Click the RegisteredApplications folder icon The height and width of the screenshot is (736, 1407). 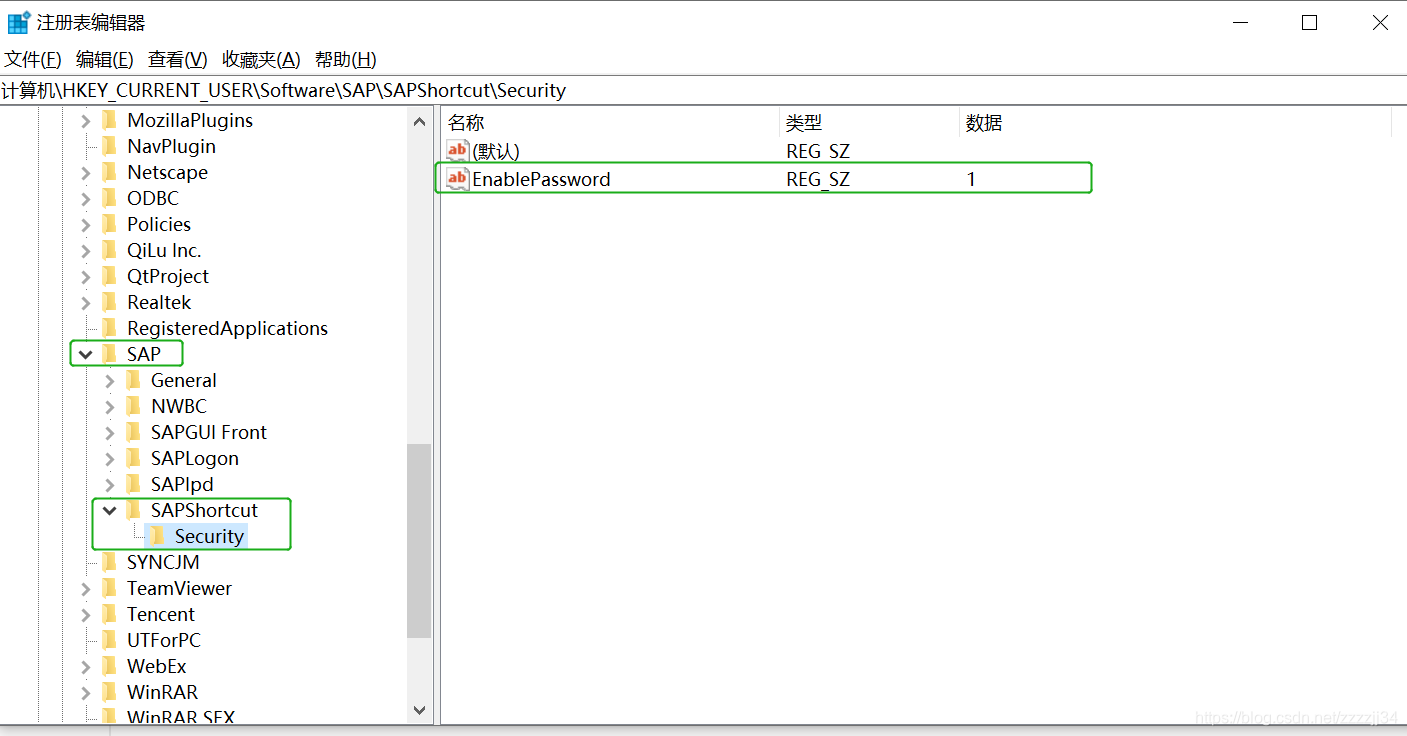click(x=109, y=328)
